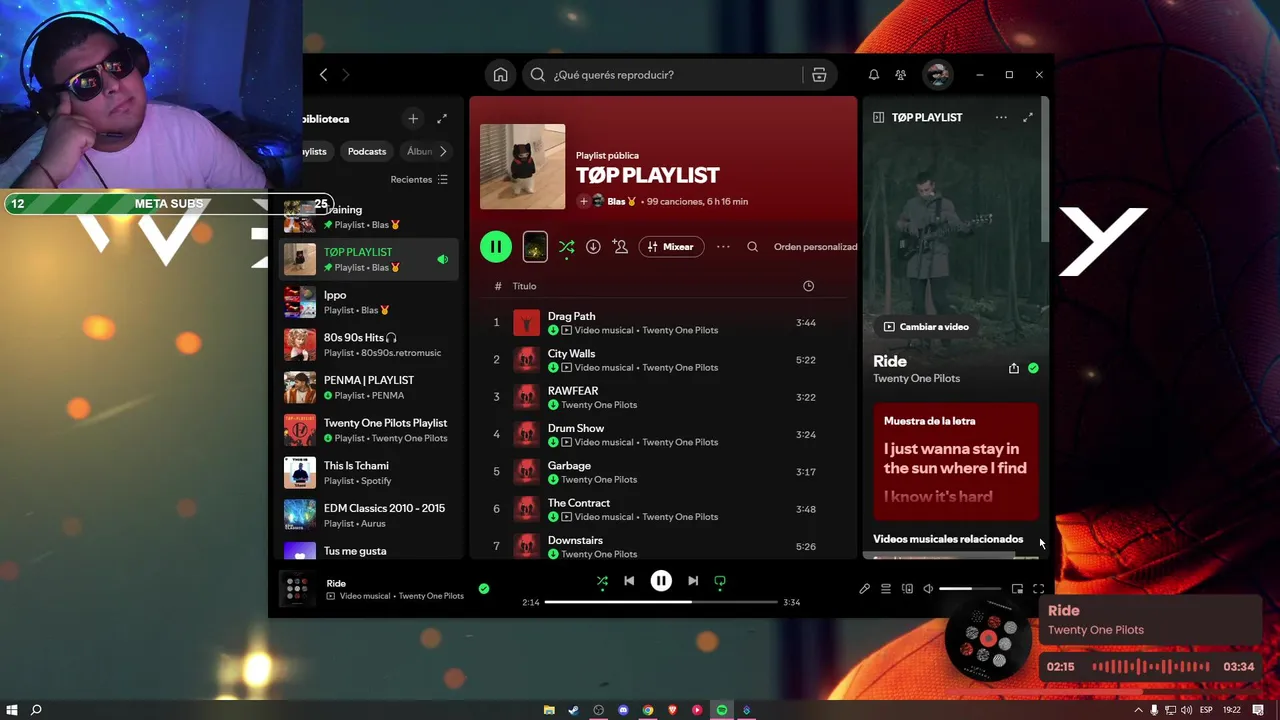Click the playlist preview thumbnail beside pause
The width and height of the screenshot is (1280, 720).
click(535, 247)
